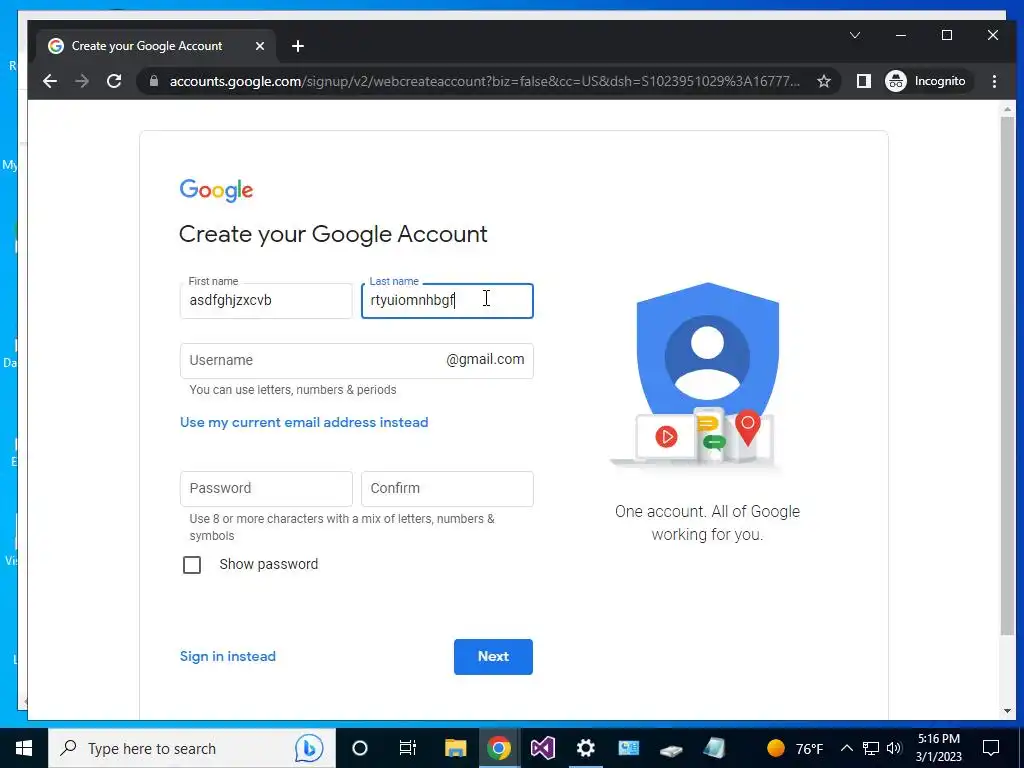Click the padlock site info icon
Image resolution: width=1024 pixels, height=768 pixels.
pos(154,81)
